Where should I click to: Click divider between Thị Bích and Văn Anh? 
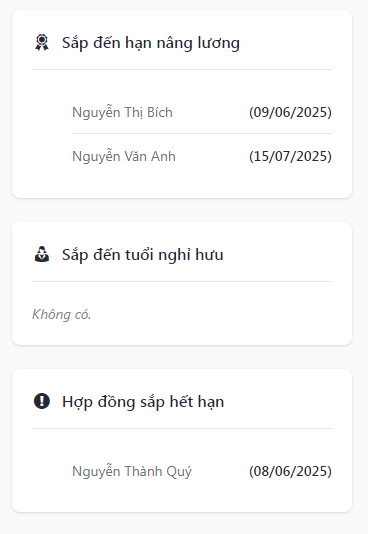pyautogui.click(x=202, y=134)
